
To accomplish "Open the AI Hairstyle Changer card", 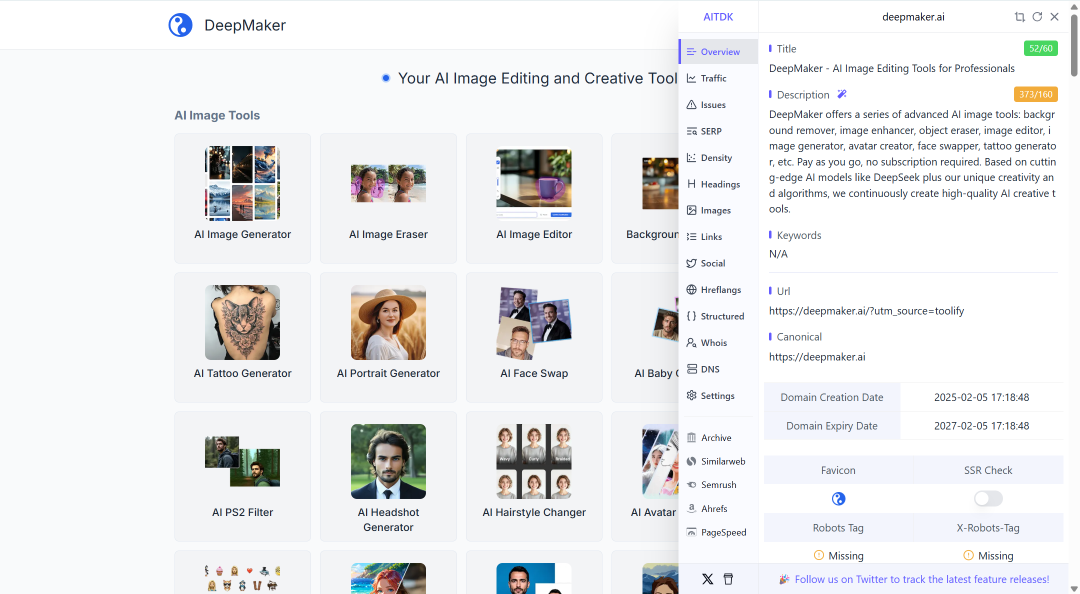I will tap(534, 476).
